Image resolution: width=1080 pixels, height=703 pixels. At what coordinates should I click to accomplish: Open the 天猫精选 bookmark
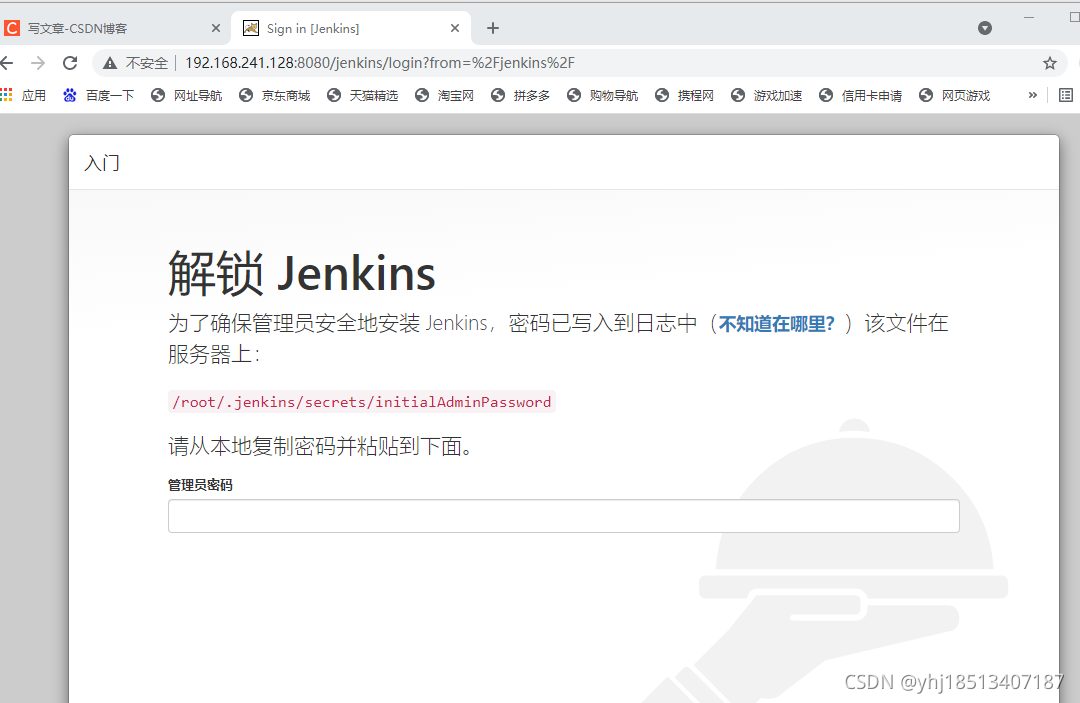(363, 96)
